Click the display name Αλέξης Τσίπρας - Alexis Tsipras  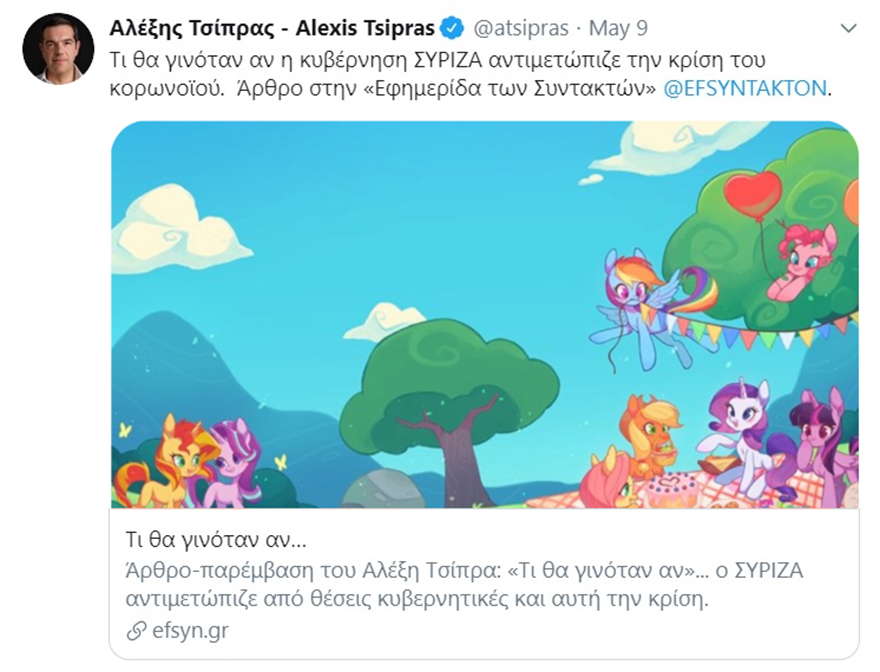(272, 28)
